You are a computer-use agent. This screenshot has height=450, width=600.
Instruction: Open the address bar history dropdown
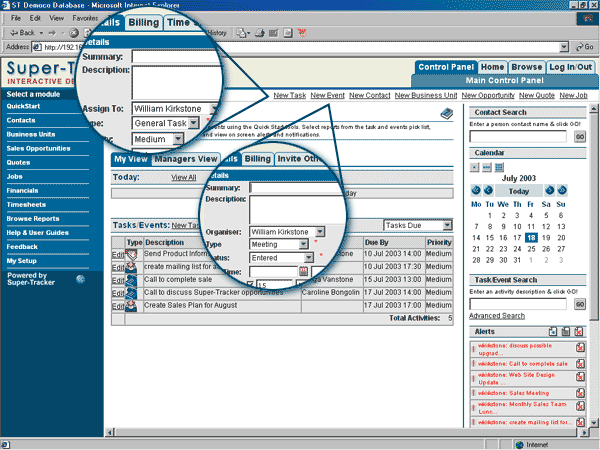click(564, 47)
